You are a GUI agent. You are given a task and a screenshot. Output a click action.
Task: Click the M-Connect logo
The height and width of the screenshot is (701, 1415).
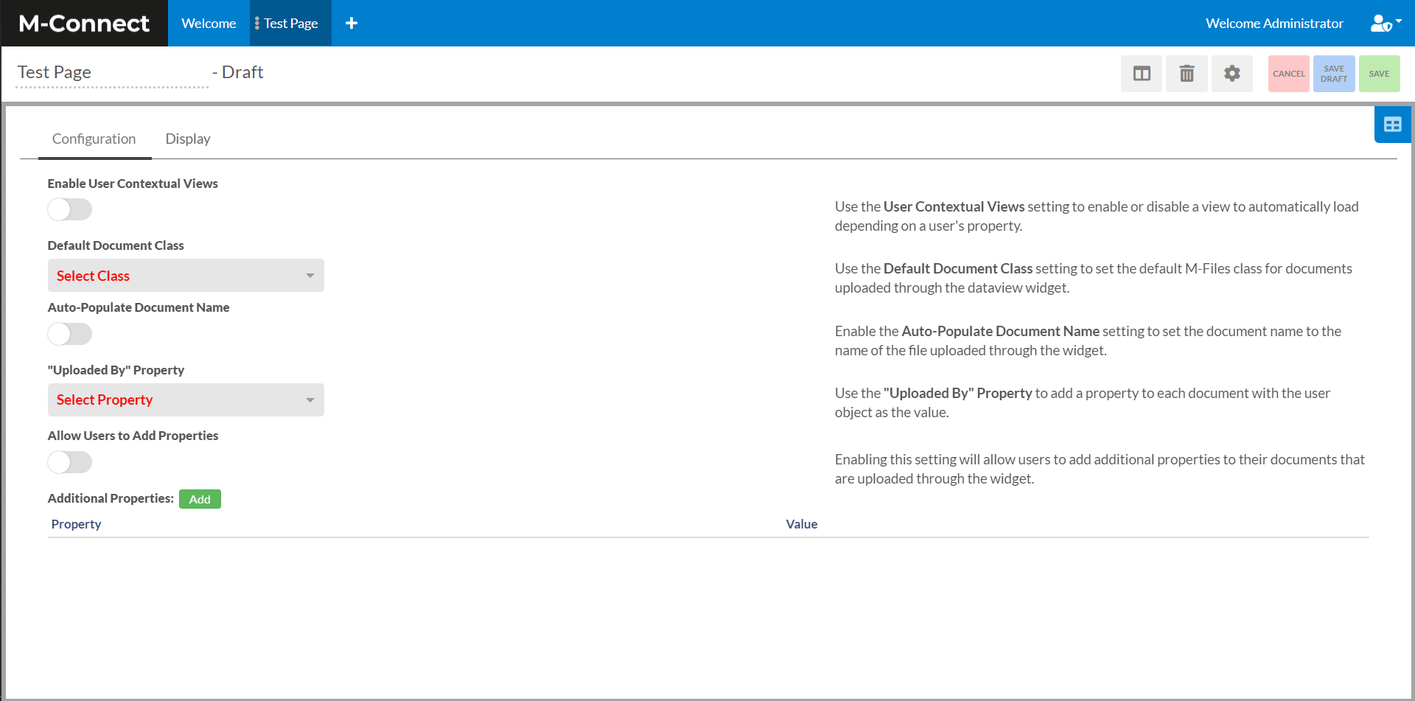pos(84,23)
